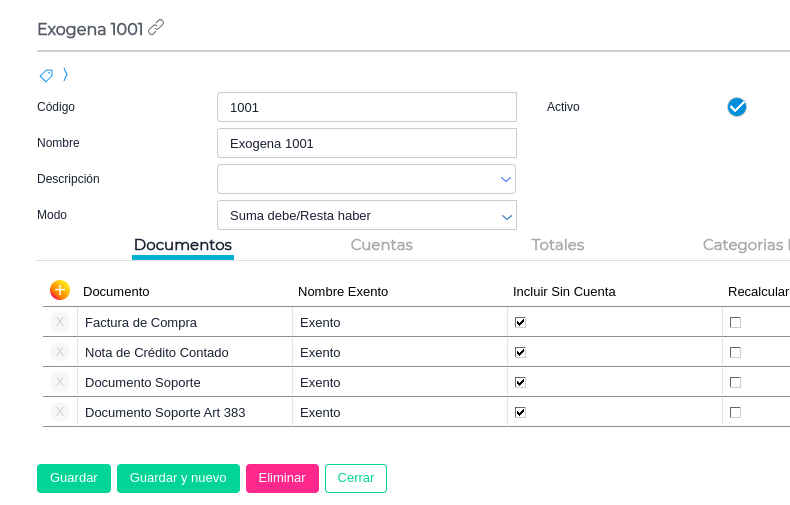The width and height of the screenshot is (790, 505).
Task: Switch to the Cuentas tab
Action: [381, 245]
